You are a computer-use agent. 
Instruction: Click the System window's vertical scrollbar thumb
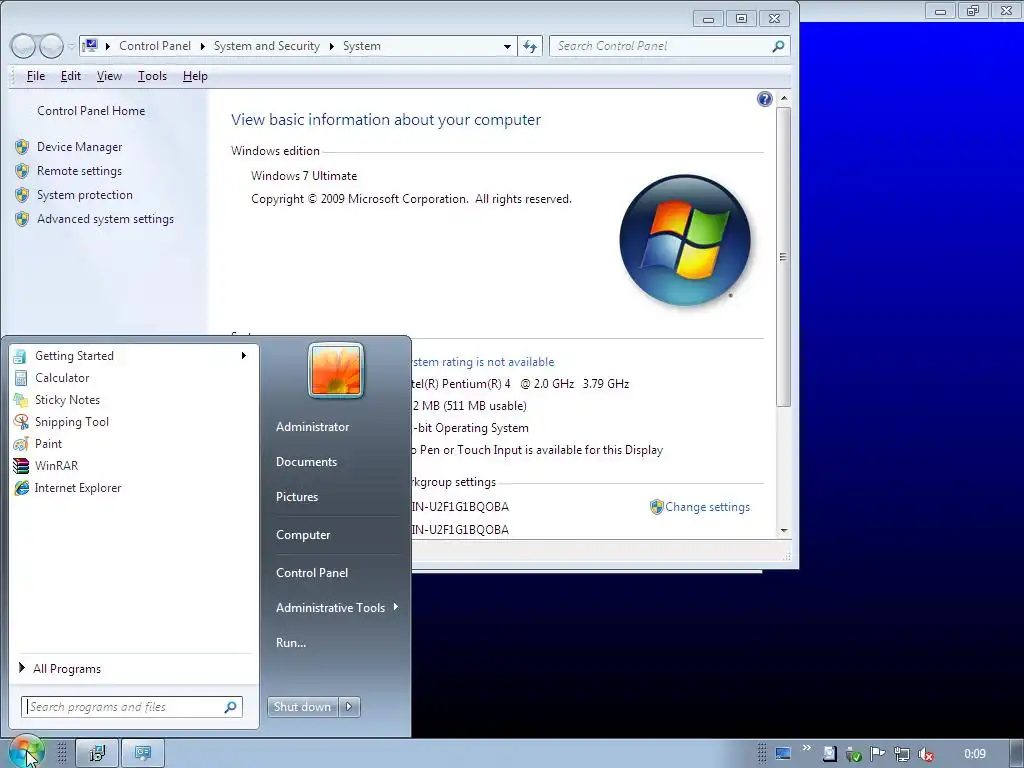point(784,257)
